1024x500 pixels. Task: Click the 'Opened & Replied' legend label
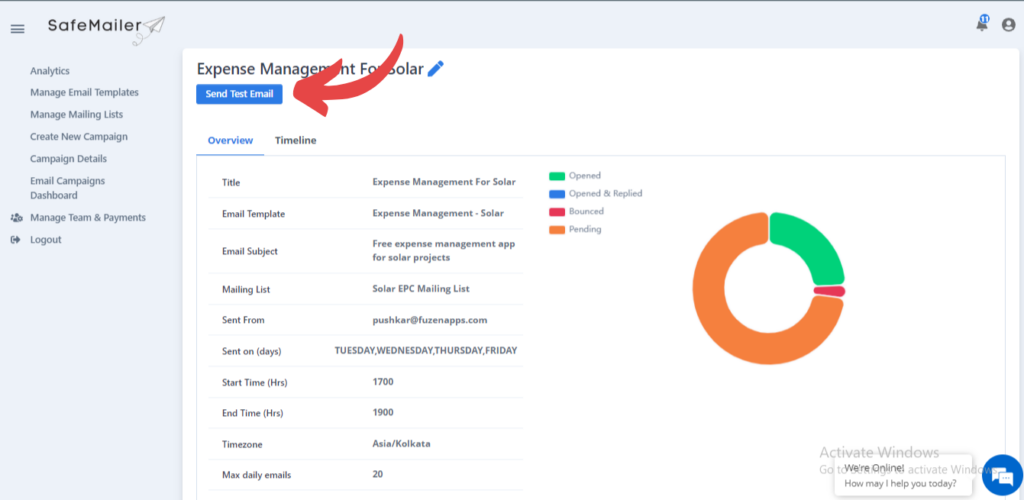605,194
